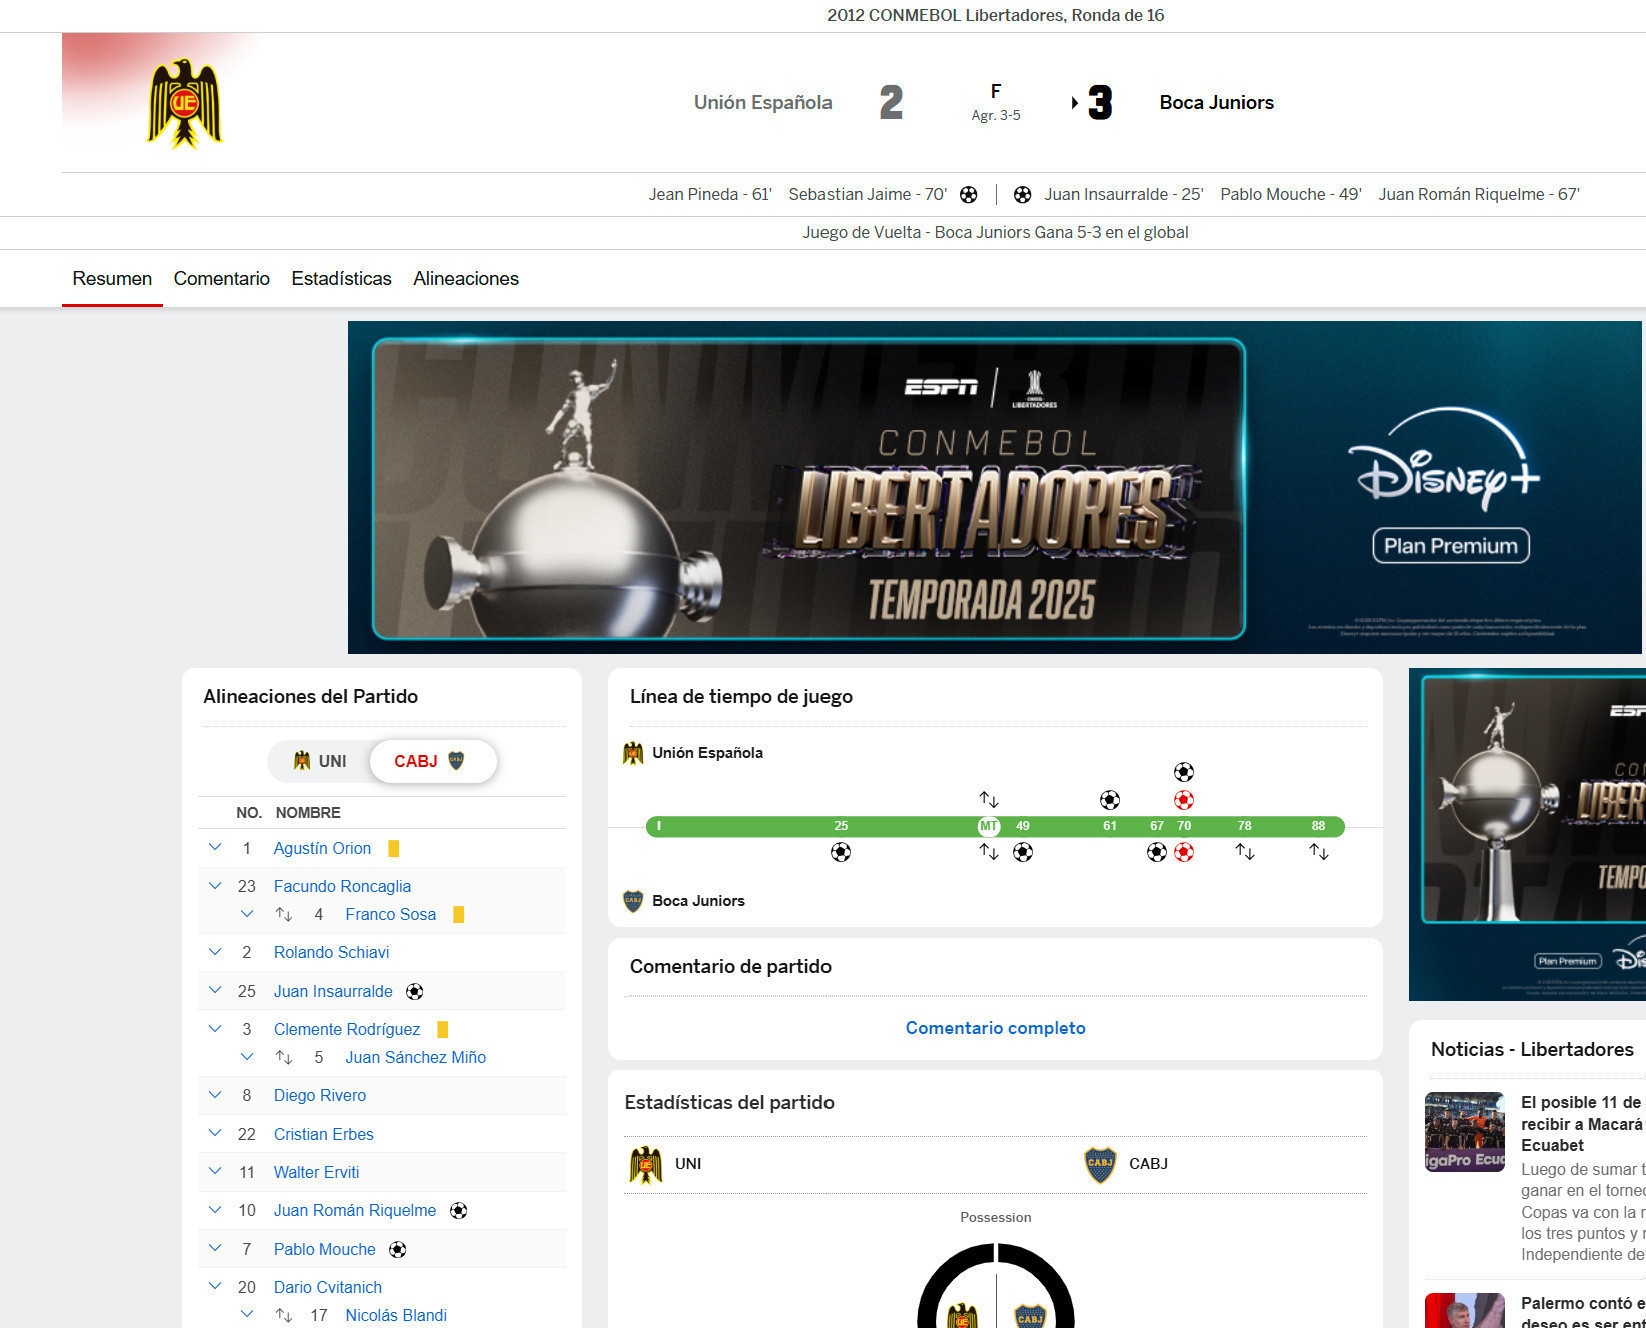This screenshot has width=1646, height=1328.
Task: Click minute 25 marker on green timeline bar
Action: point(841,826)
